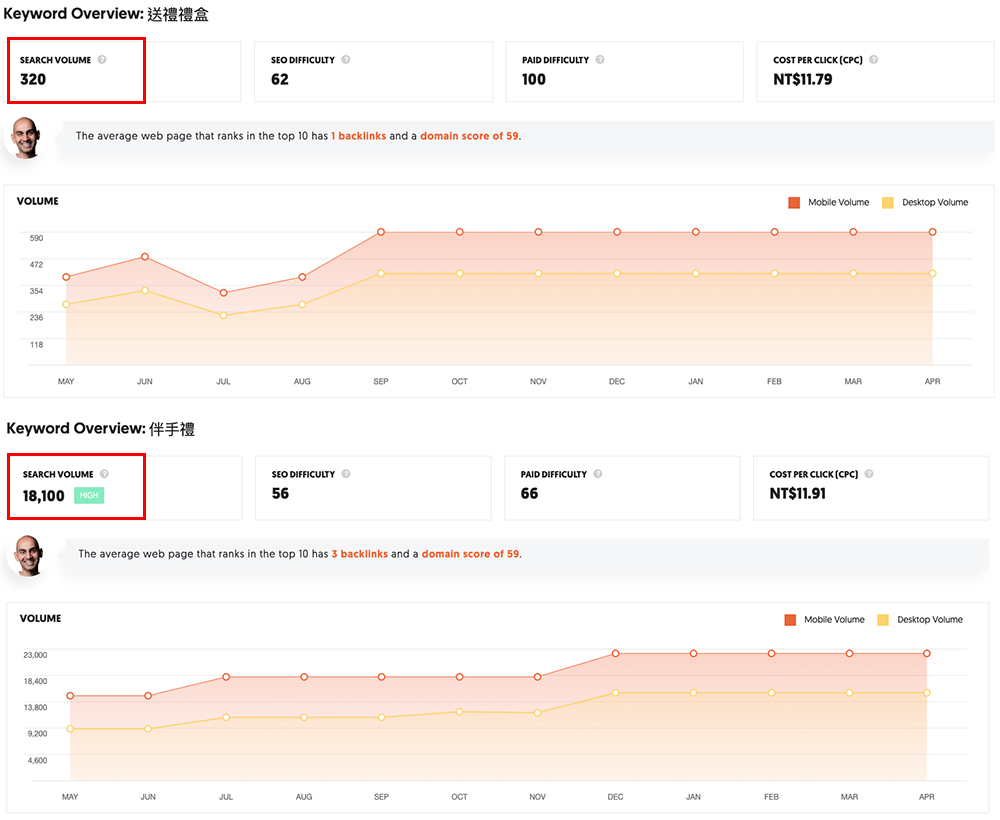Viewport: 1000px width, 820px height.
Task: Open the Paid Difficulty help icon
Action: pyautogui.click(x=600, y=60)
